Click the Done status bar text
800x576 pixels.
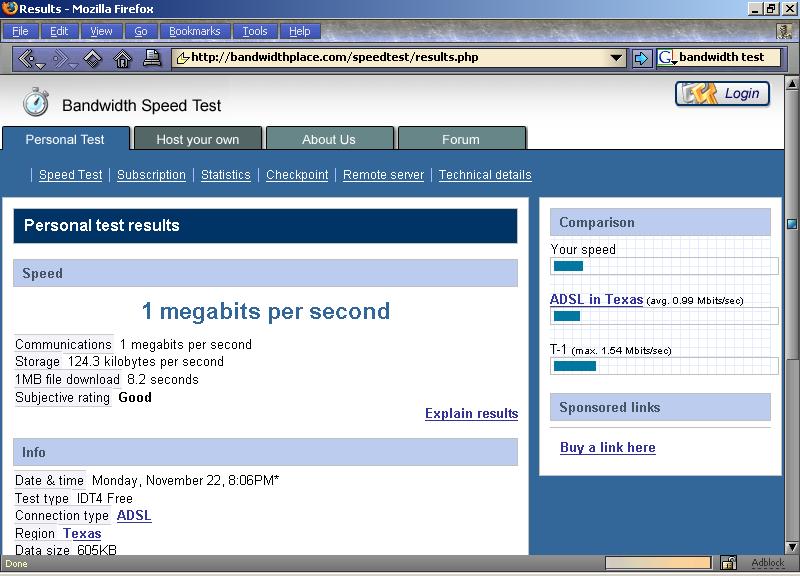click(x=16, y=564)
